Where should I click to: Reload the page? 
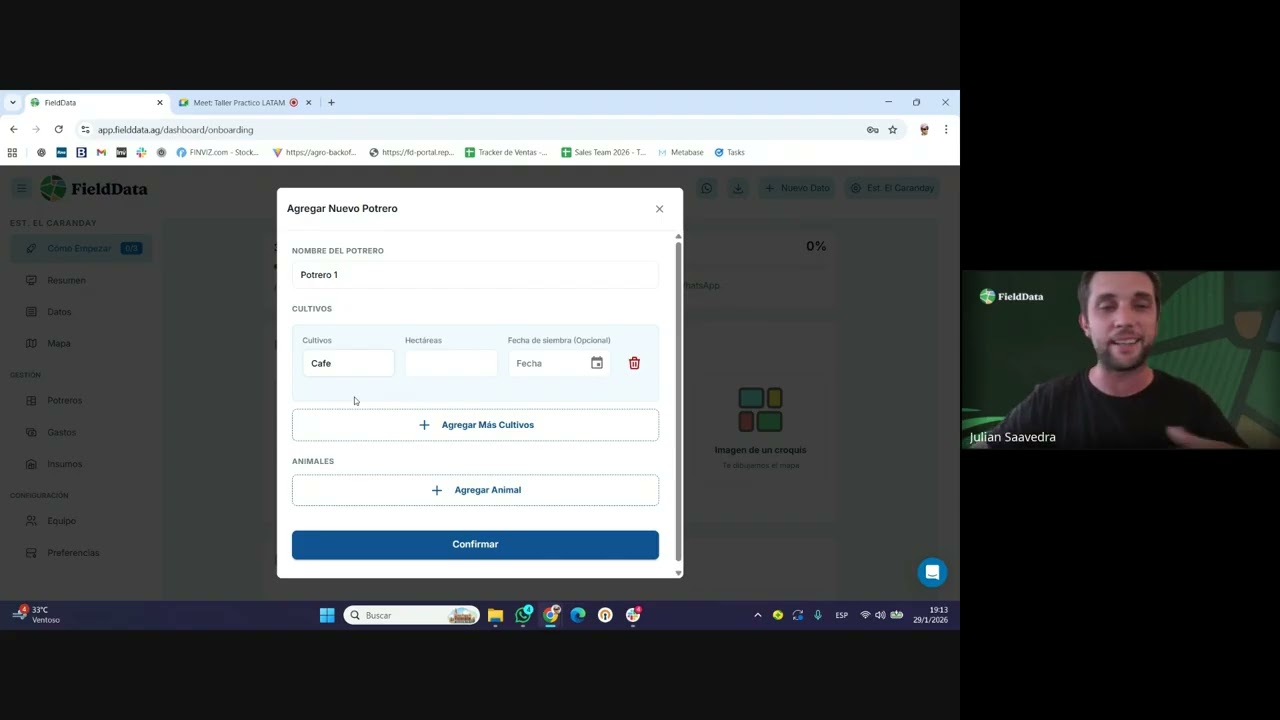tap(59, 129)
